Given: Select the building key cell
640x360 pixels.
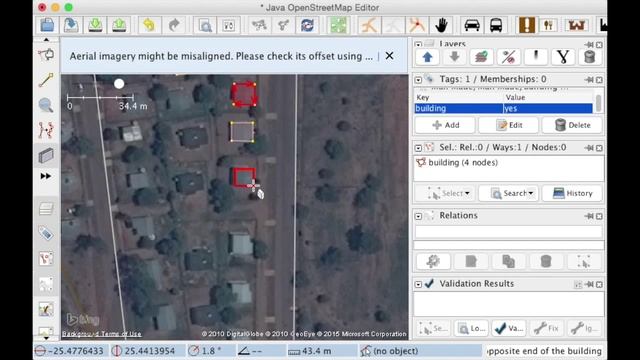Looking at the screenshot, I should pyautogui.click(x=459, y=108).
